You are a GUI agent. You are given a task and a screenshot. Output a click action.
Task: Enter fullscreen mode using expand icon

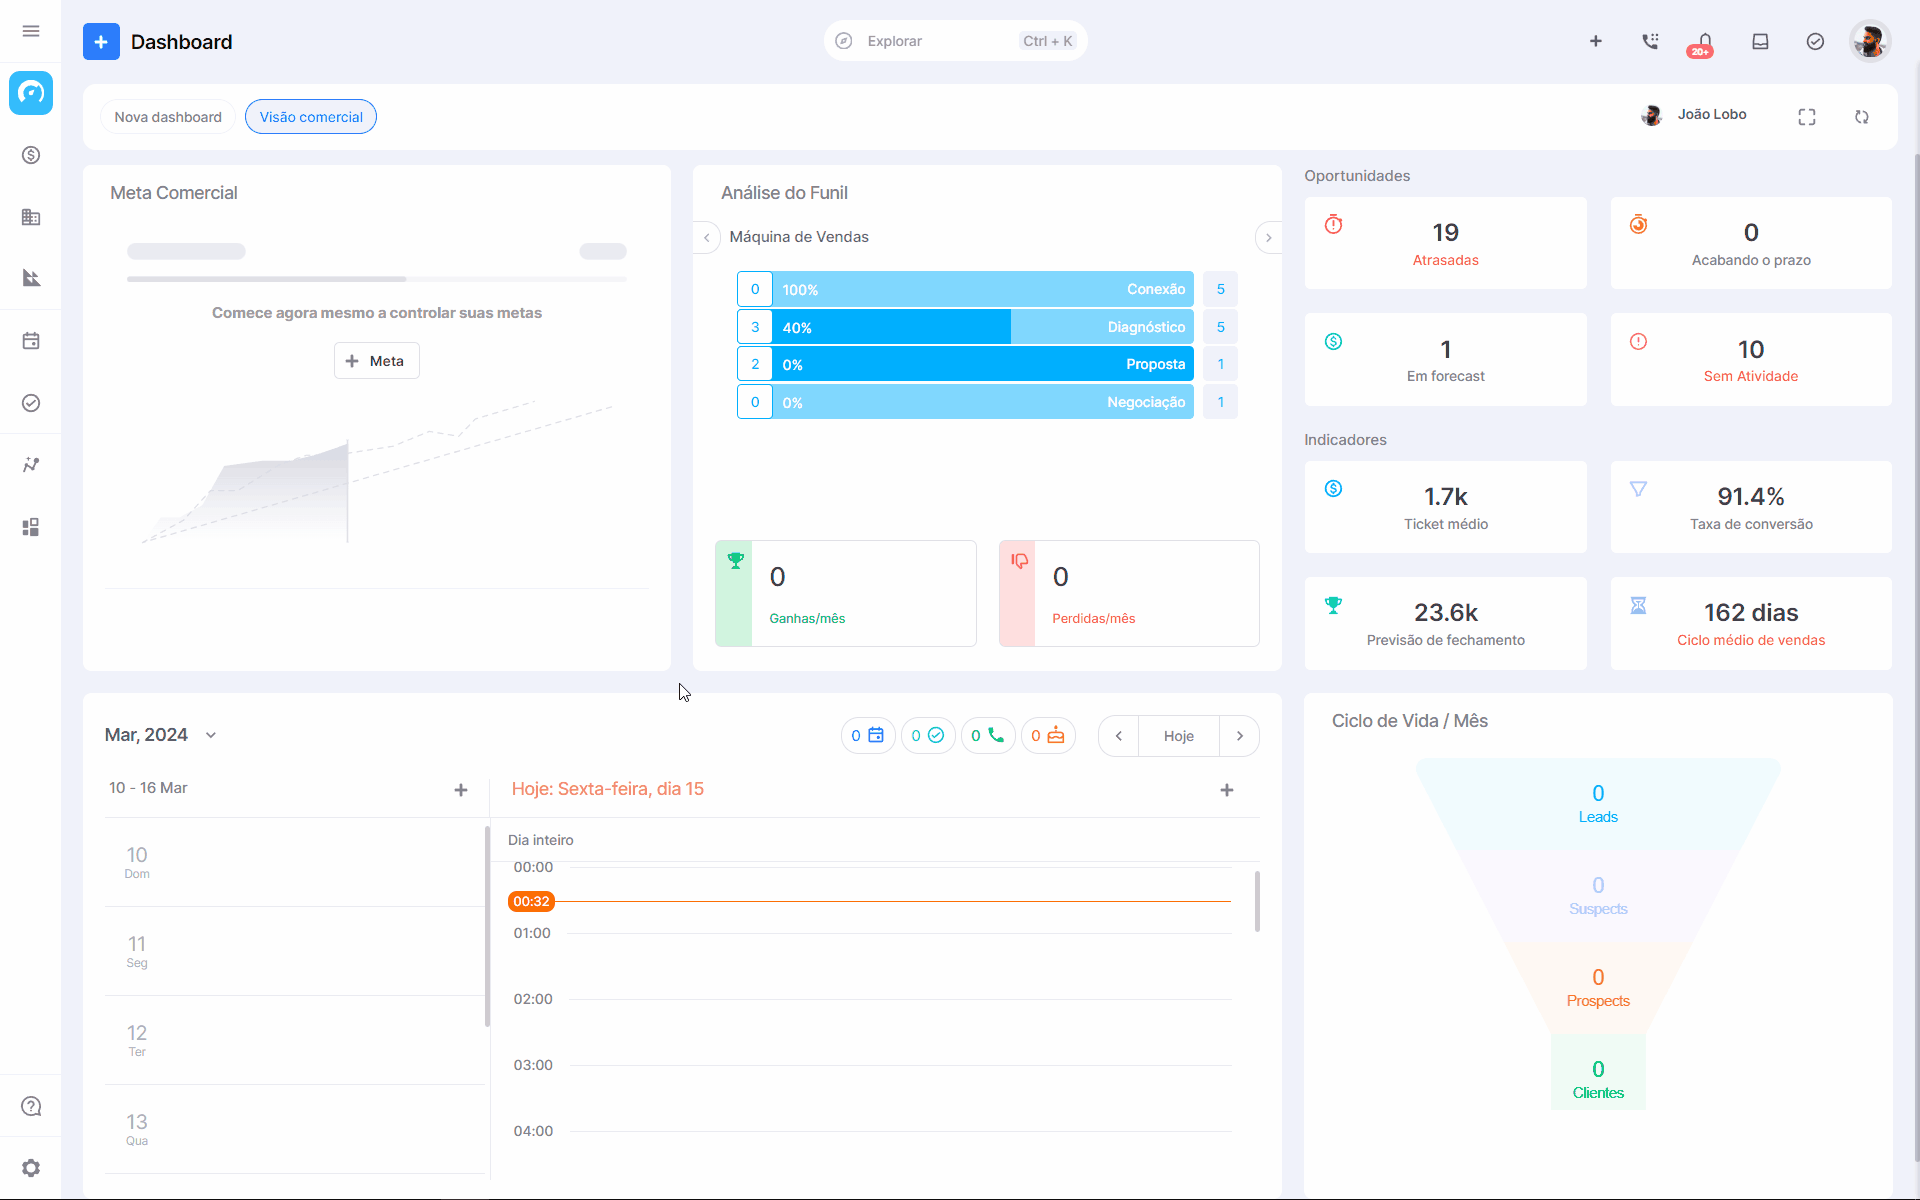[1806, 117]
